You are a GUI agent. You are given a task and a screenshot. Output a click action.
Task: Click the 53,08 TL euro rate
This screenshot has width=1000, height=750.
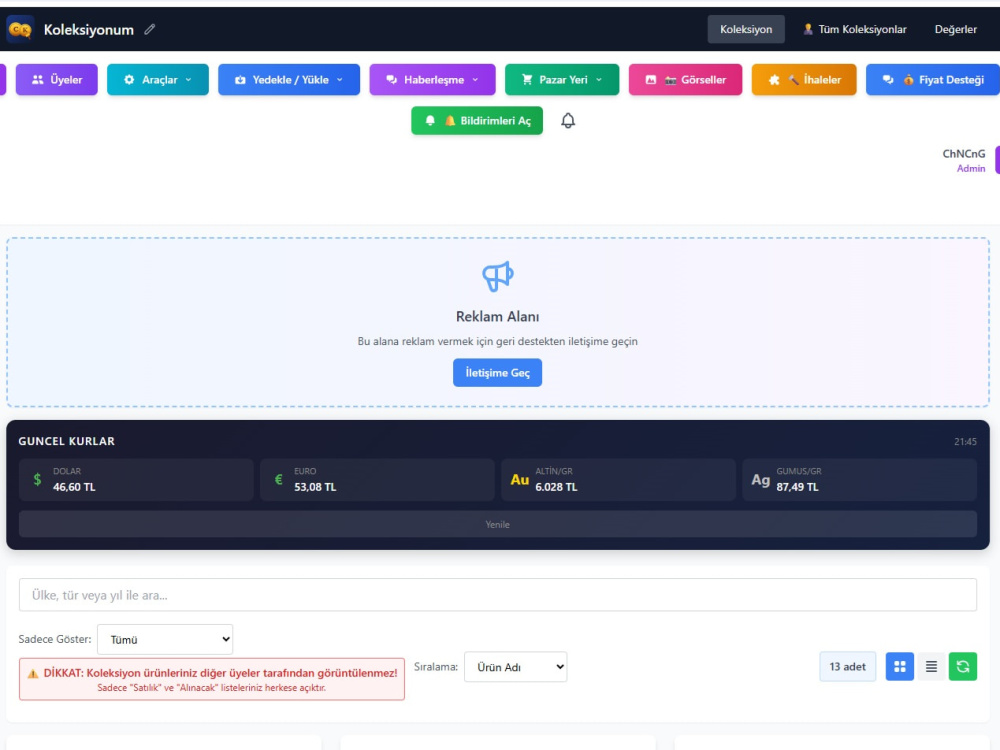[x=315, y=487]
